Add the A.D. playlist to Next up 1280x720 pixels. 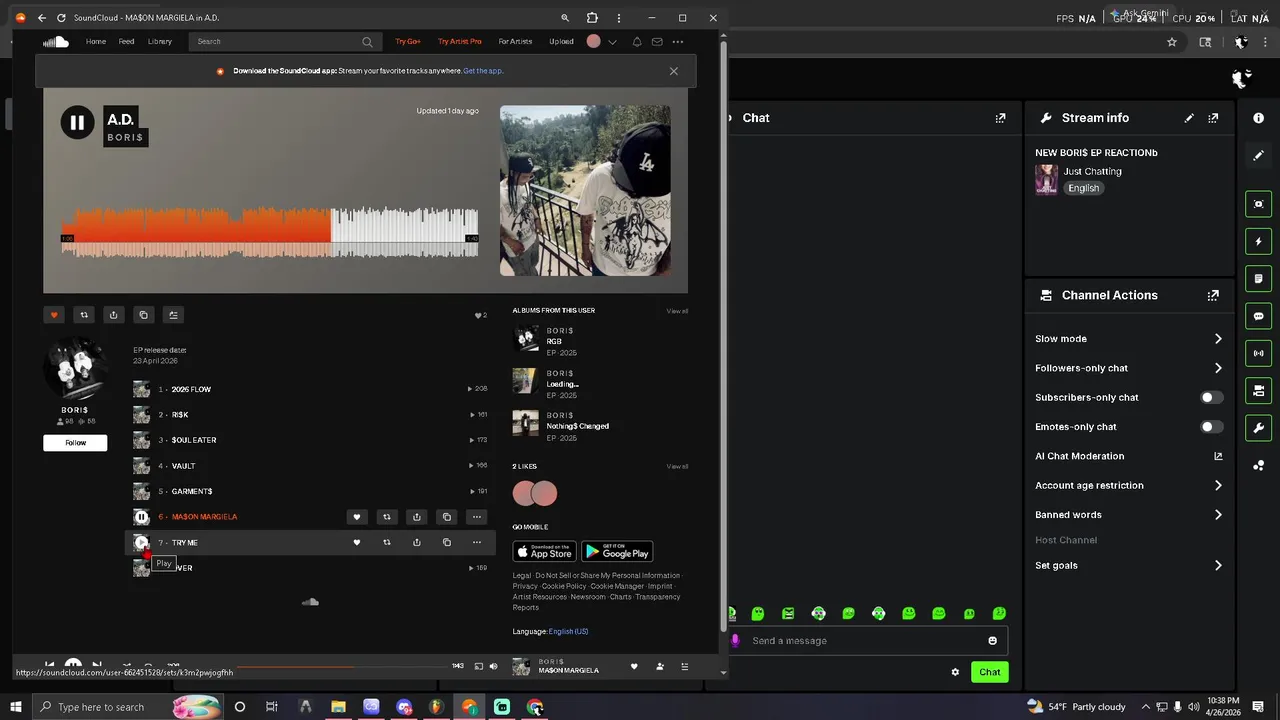(173, 315)
